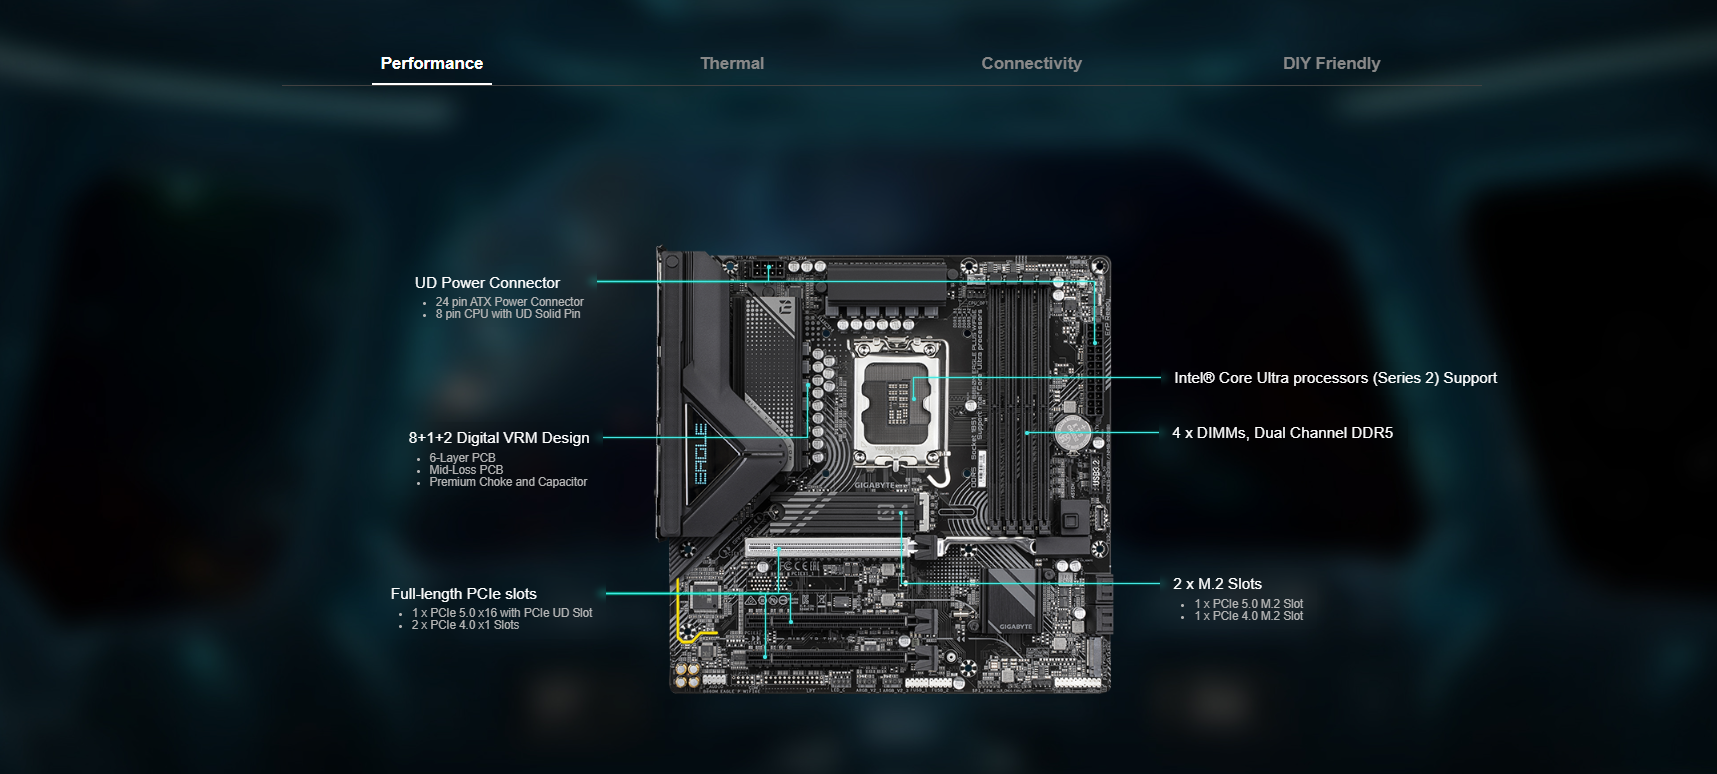Click the Full-length PCIe slots heading

coord(464,594)
